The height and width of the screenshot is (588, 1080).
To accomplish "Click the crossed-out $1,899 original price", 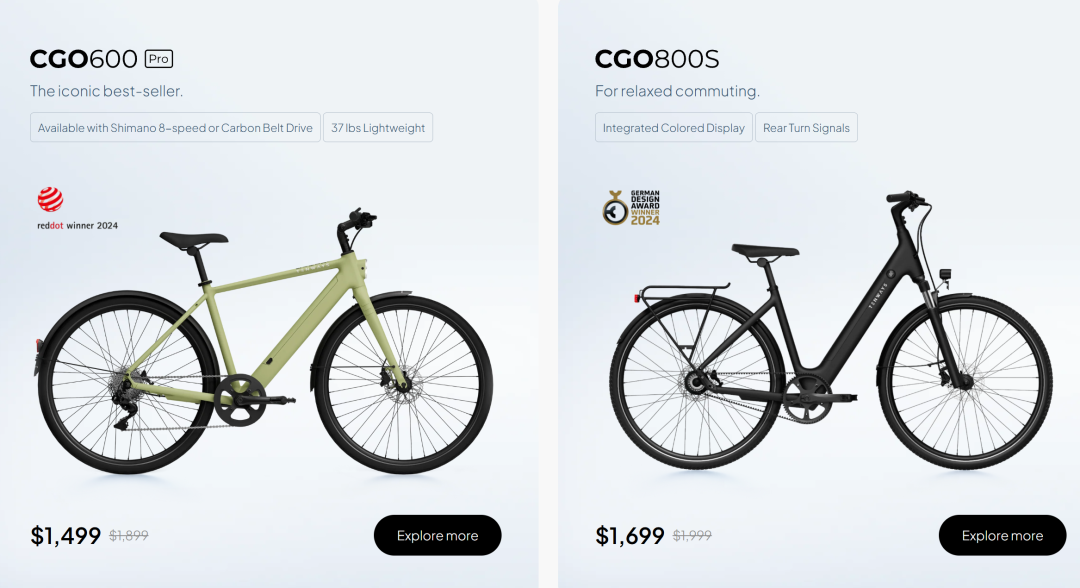I will click(128, 536).
